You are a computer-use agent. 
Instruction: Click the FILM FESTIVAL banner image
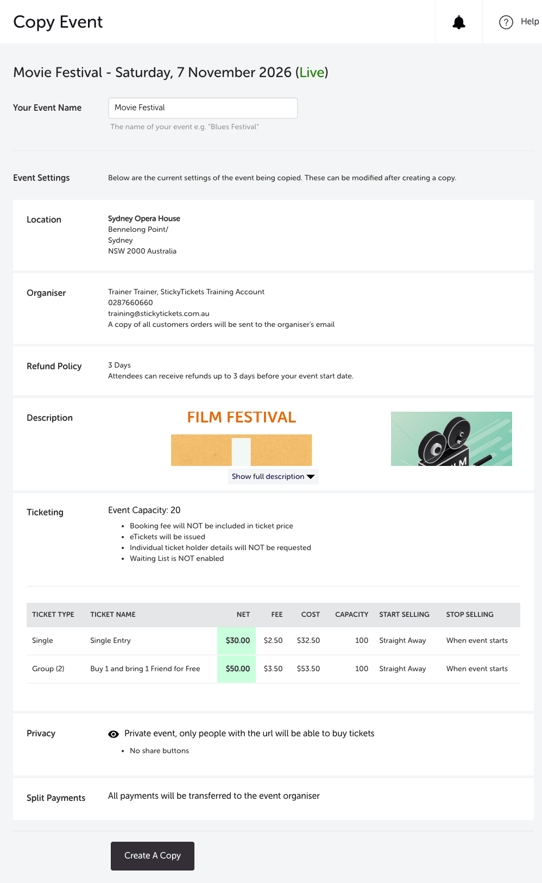tap(241, 439)
